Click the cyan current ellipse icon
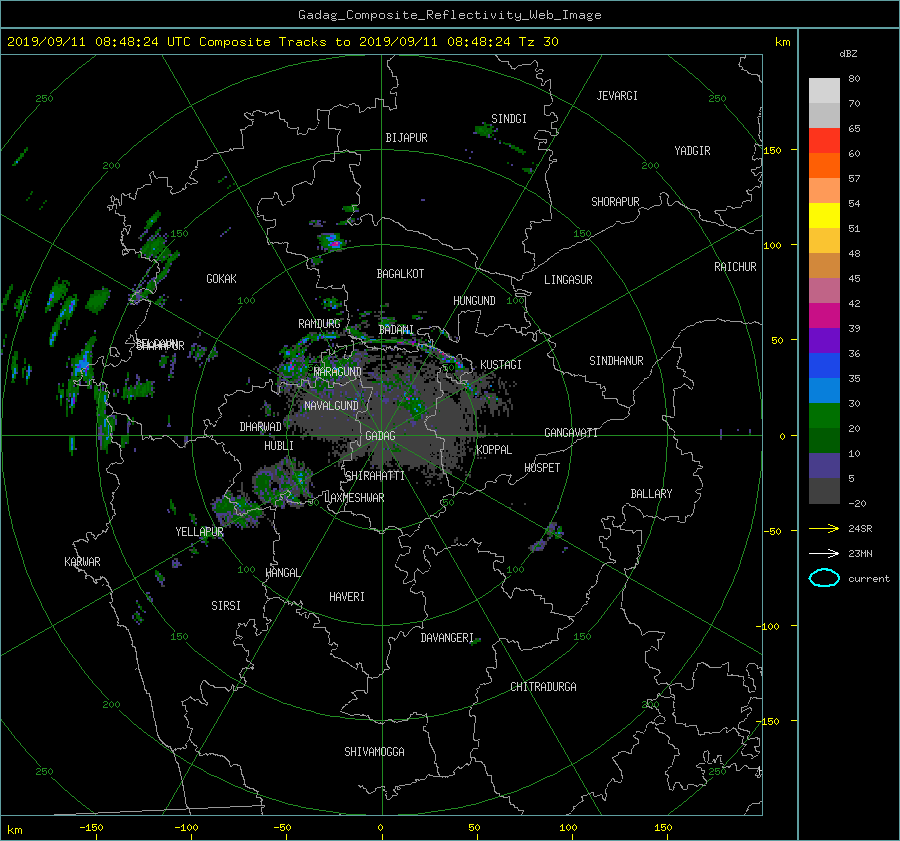Screen dimensions: 900x841 point(824,578)
